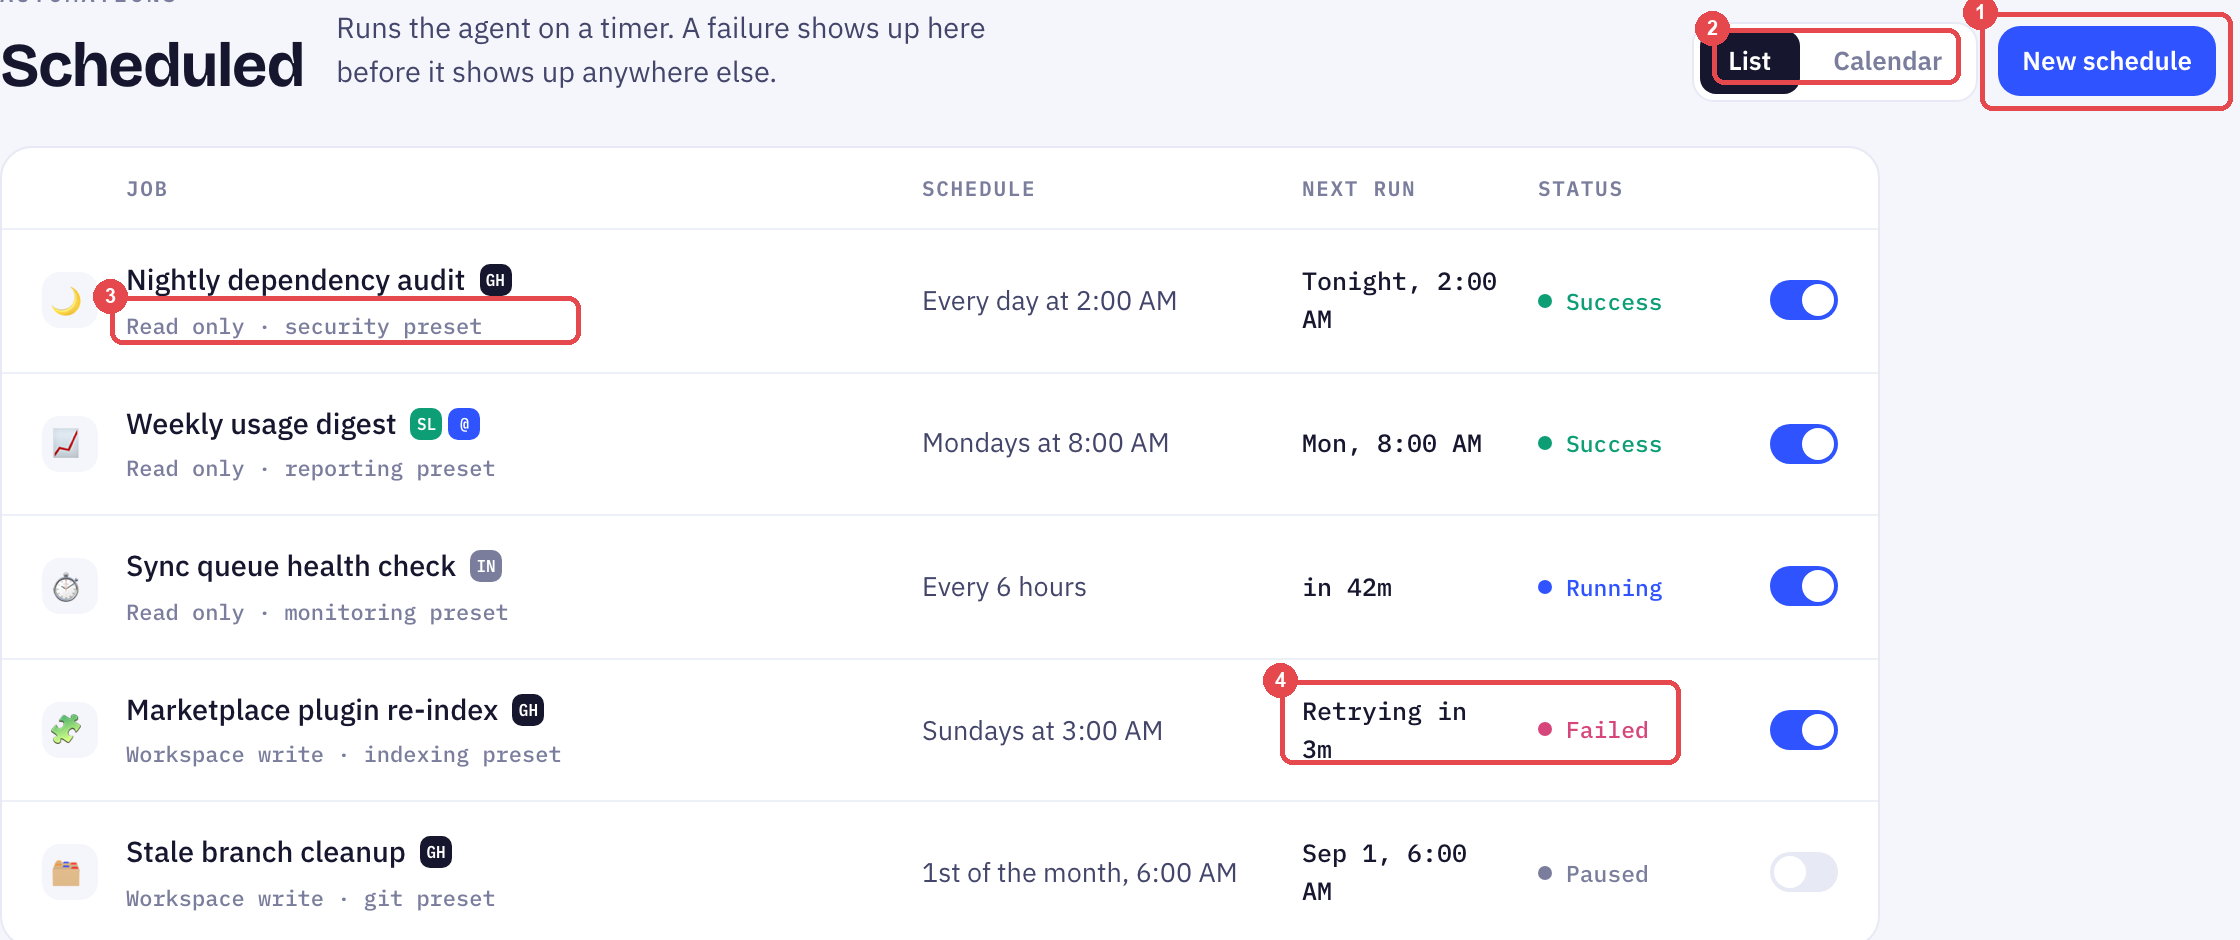
Task: Click the GH badge on Stale branch cleanup
Action: click(x=436, y=852)
